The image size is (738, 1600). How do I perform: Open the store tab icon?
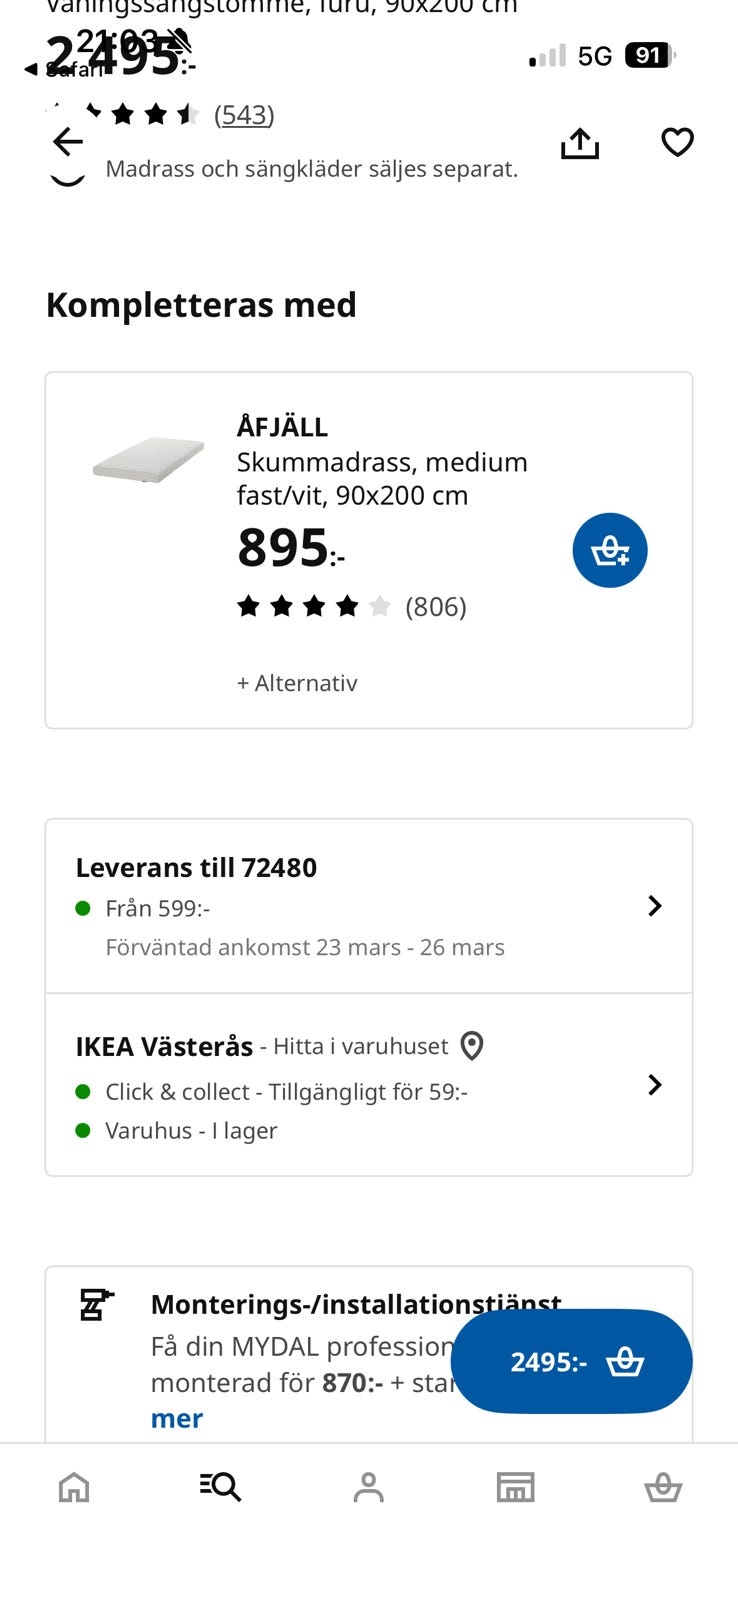(x=515, y=1487)
